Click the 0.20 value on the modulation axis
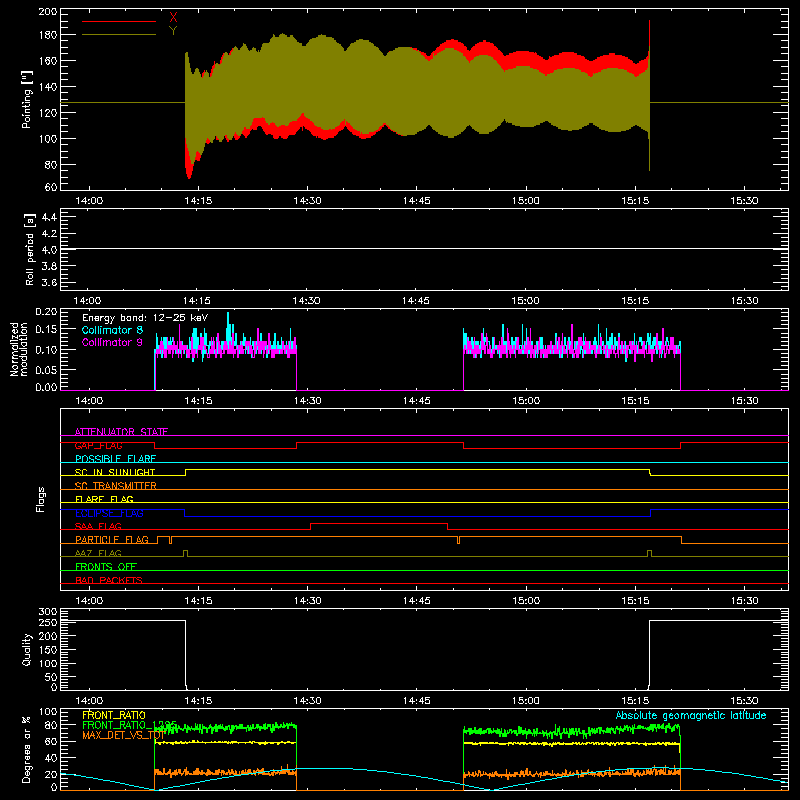The width and height of the screenshot is (800, 800). pyautogui.click(x=46, y=312)
